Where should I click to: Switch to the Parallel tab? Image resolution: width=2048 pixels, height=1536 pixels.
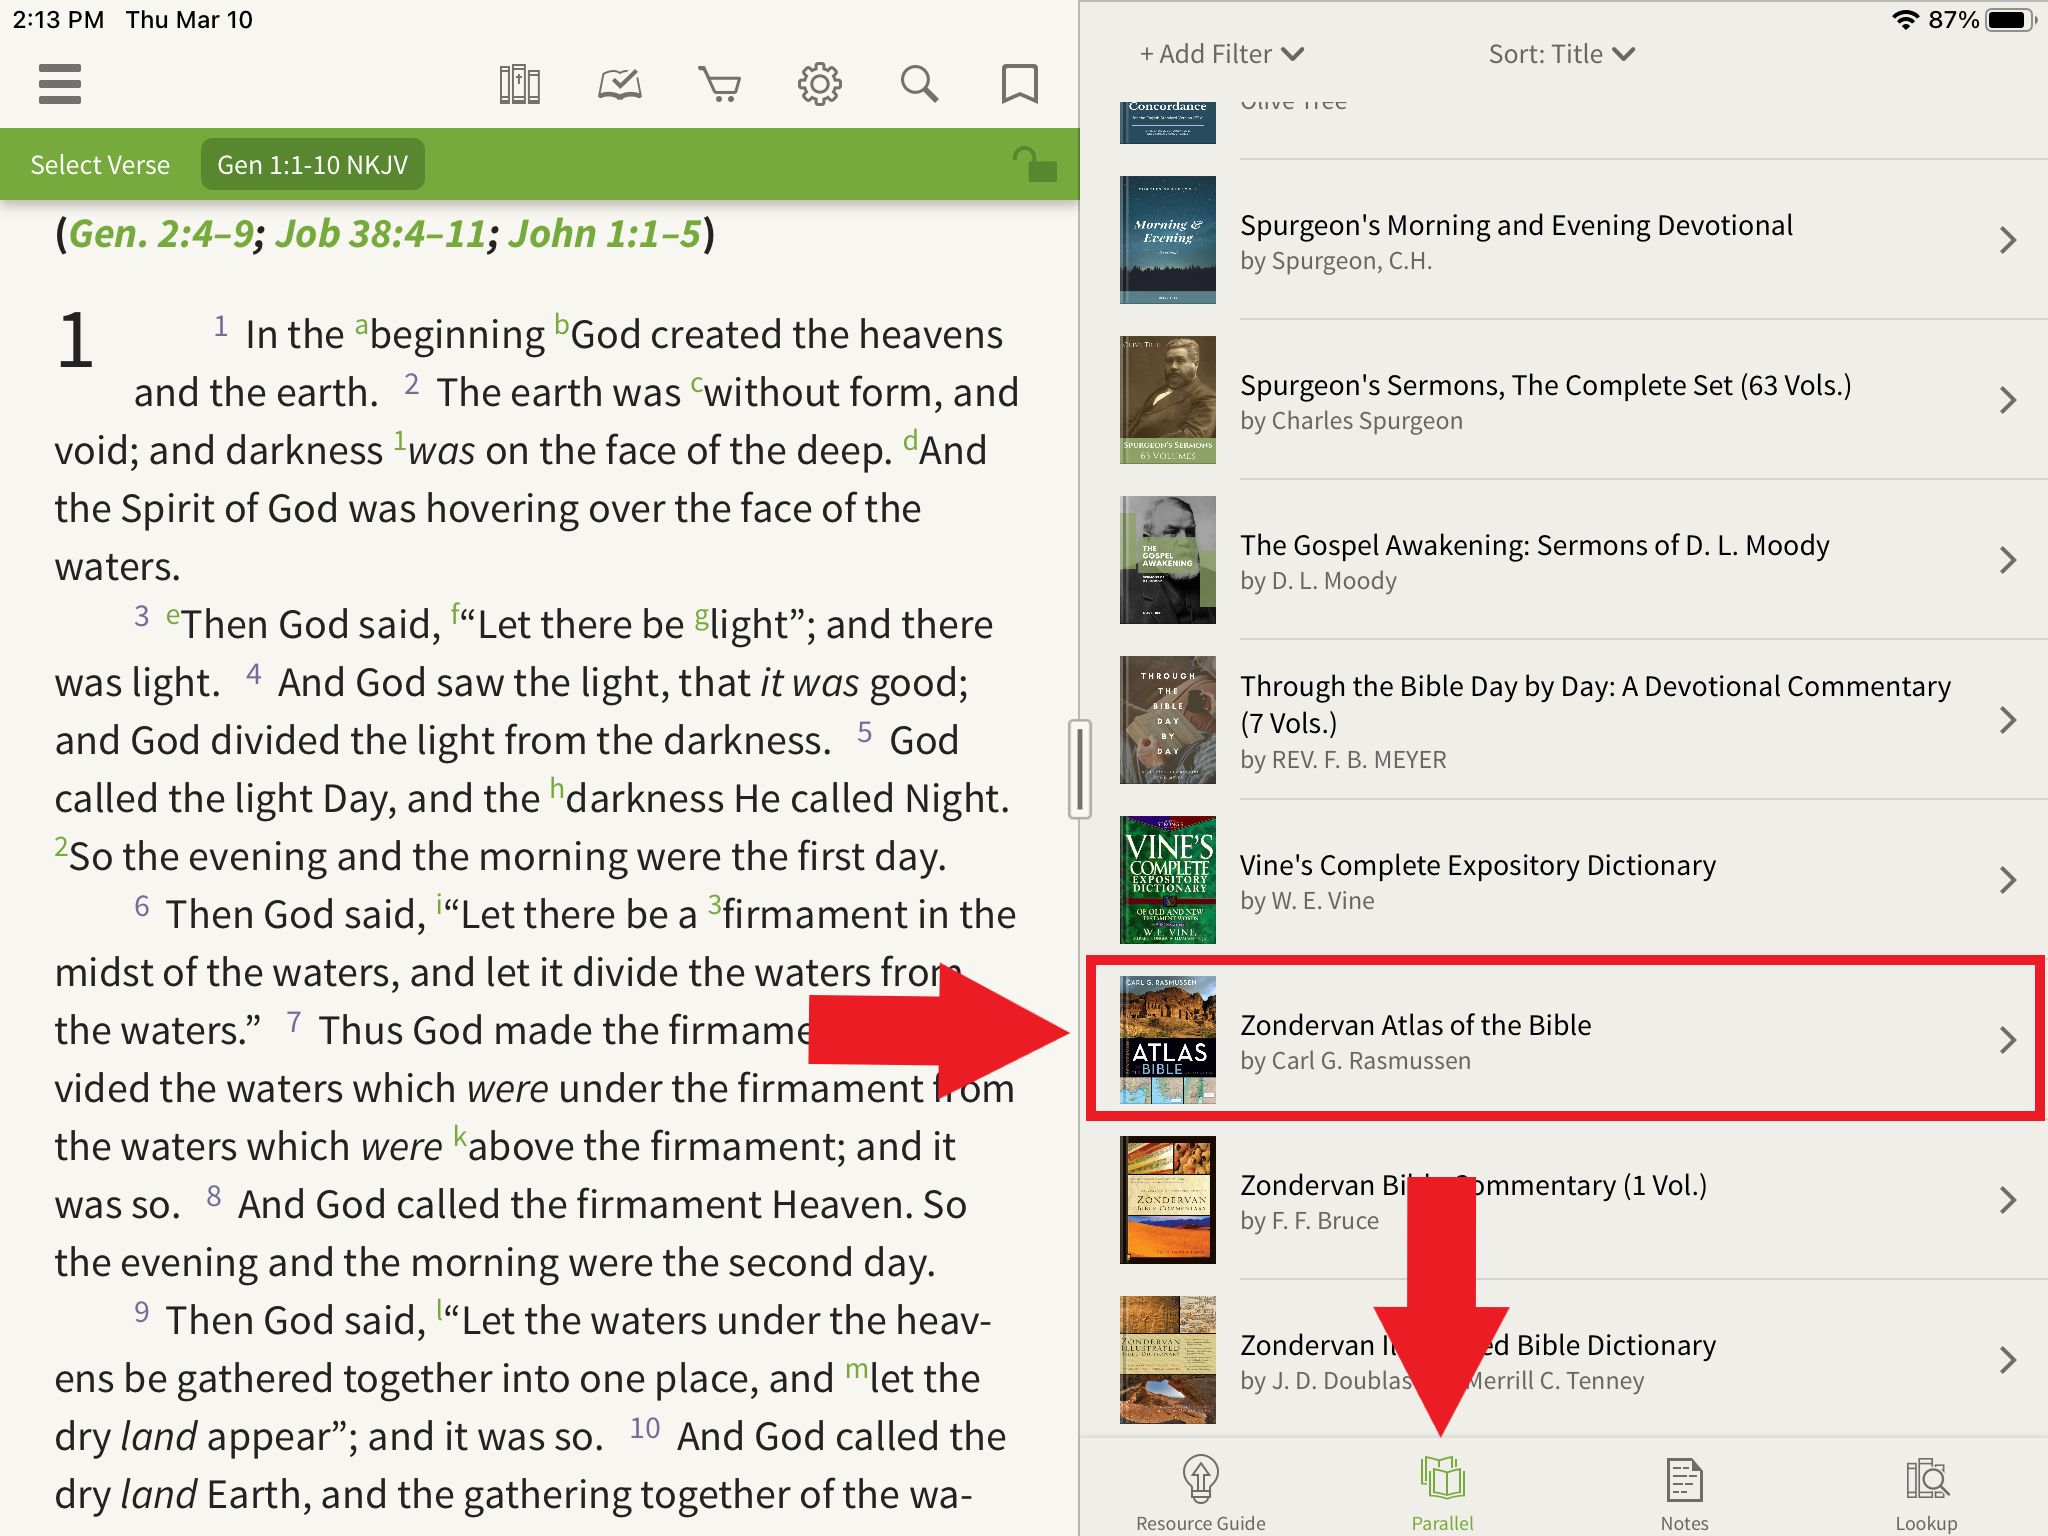1442,1492
